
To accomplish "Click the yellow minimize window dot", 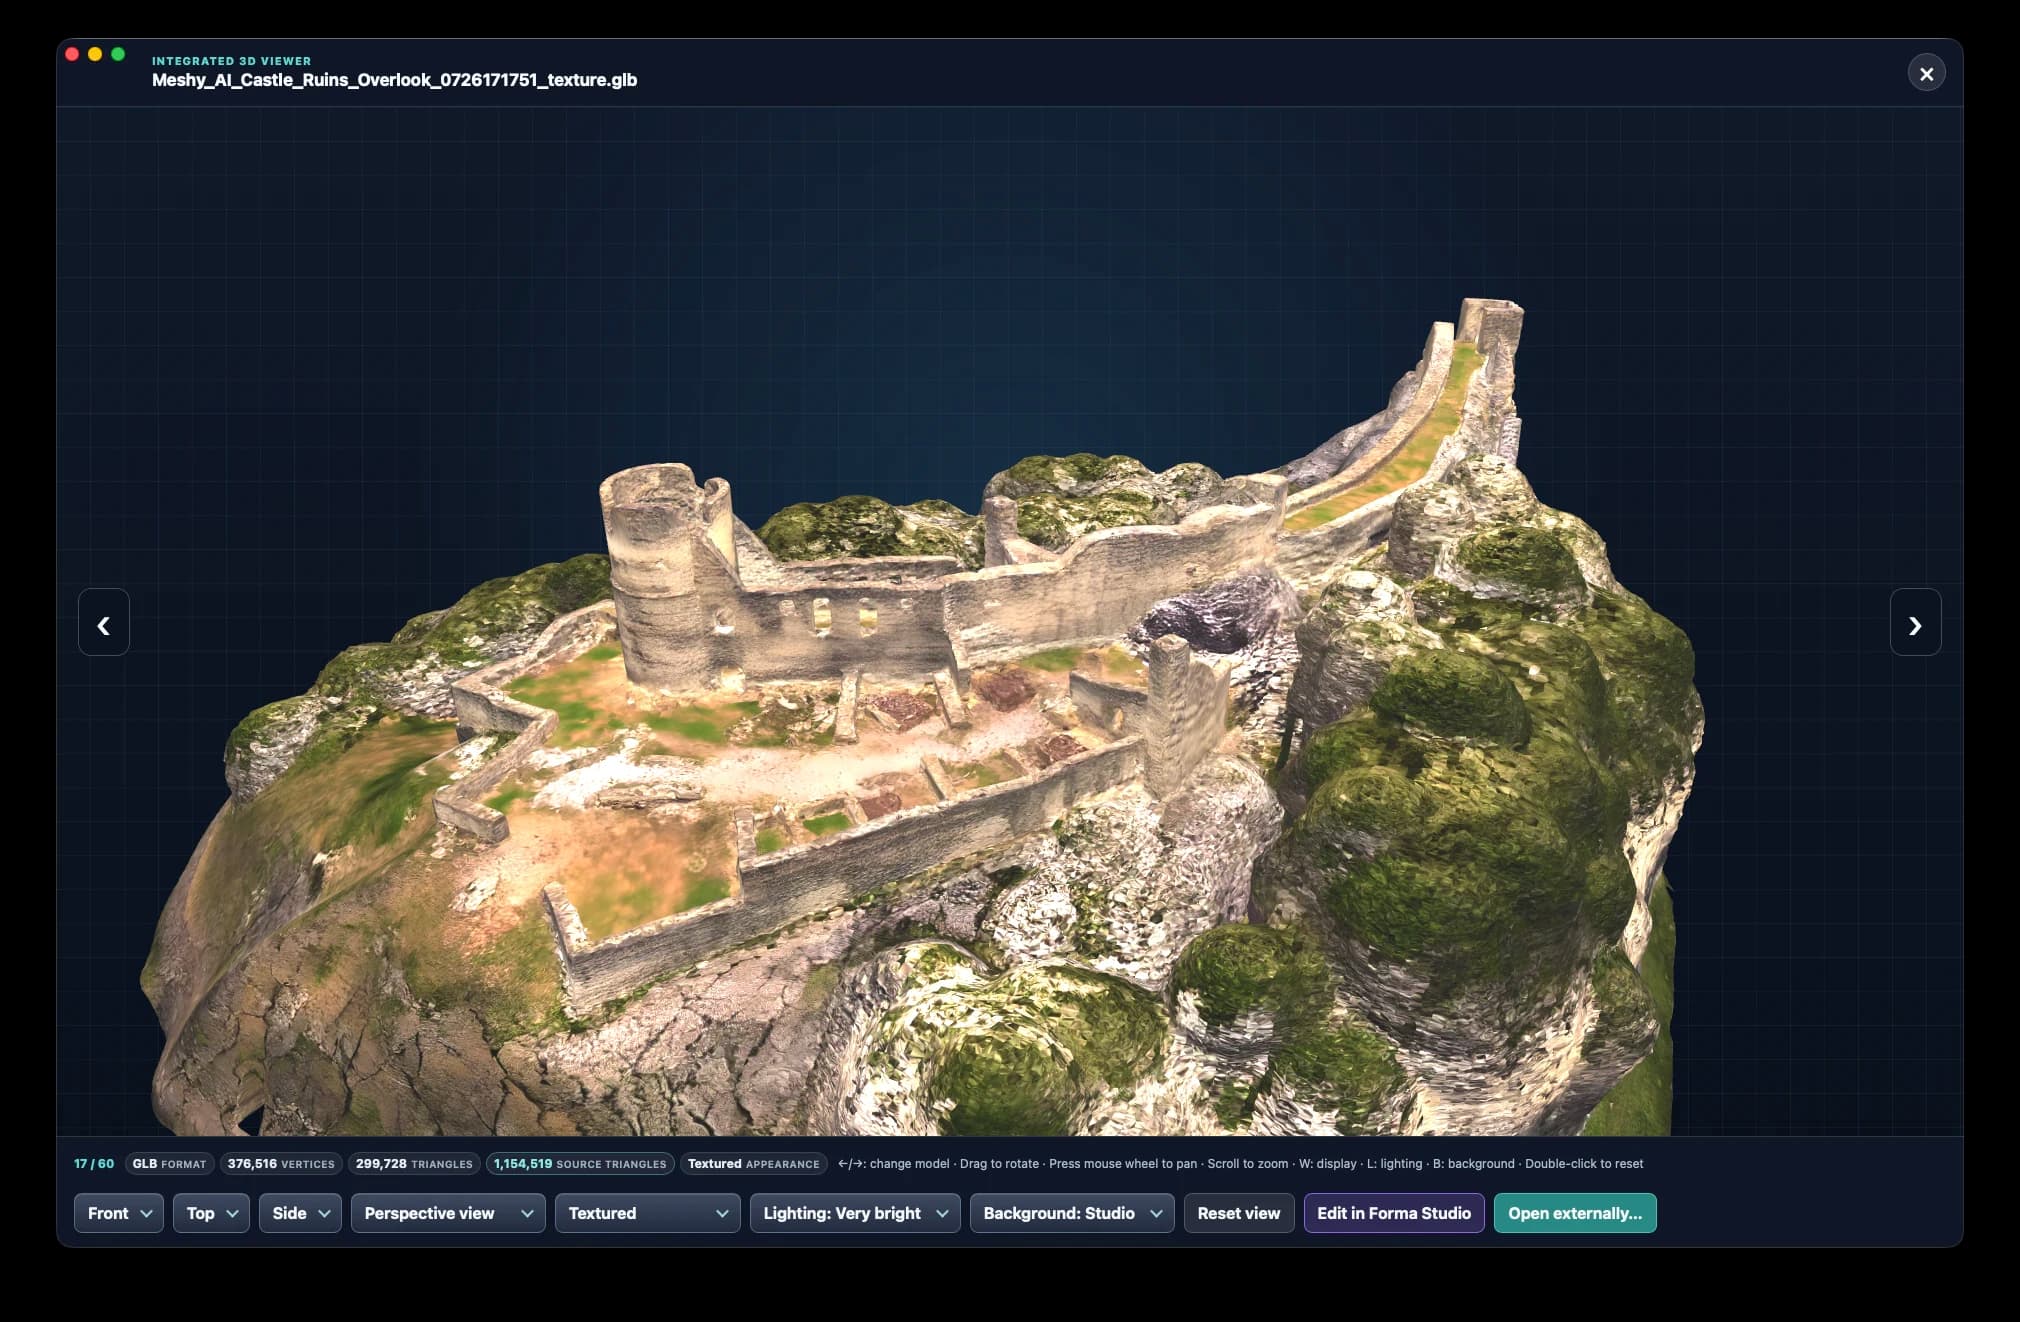I will (x=95, y=54).
